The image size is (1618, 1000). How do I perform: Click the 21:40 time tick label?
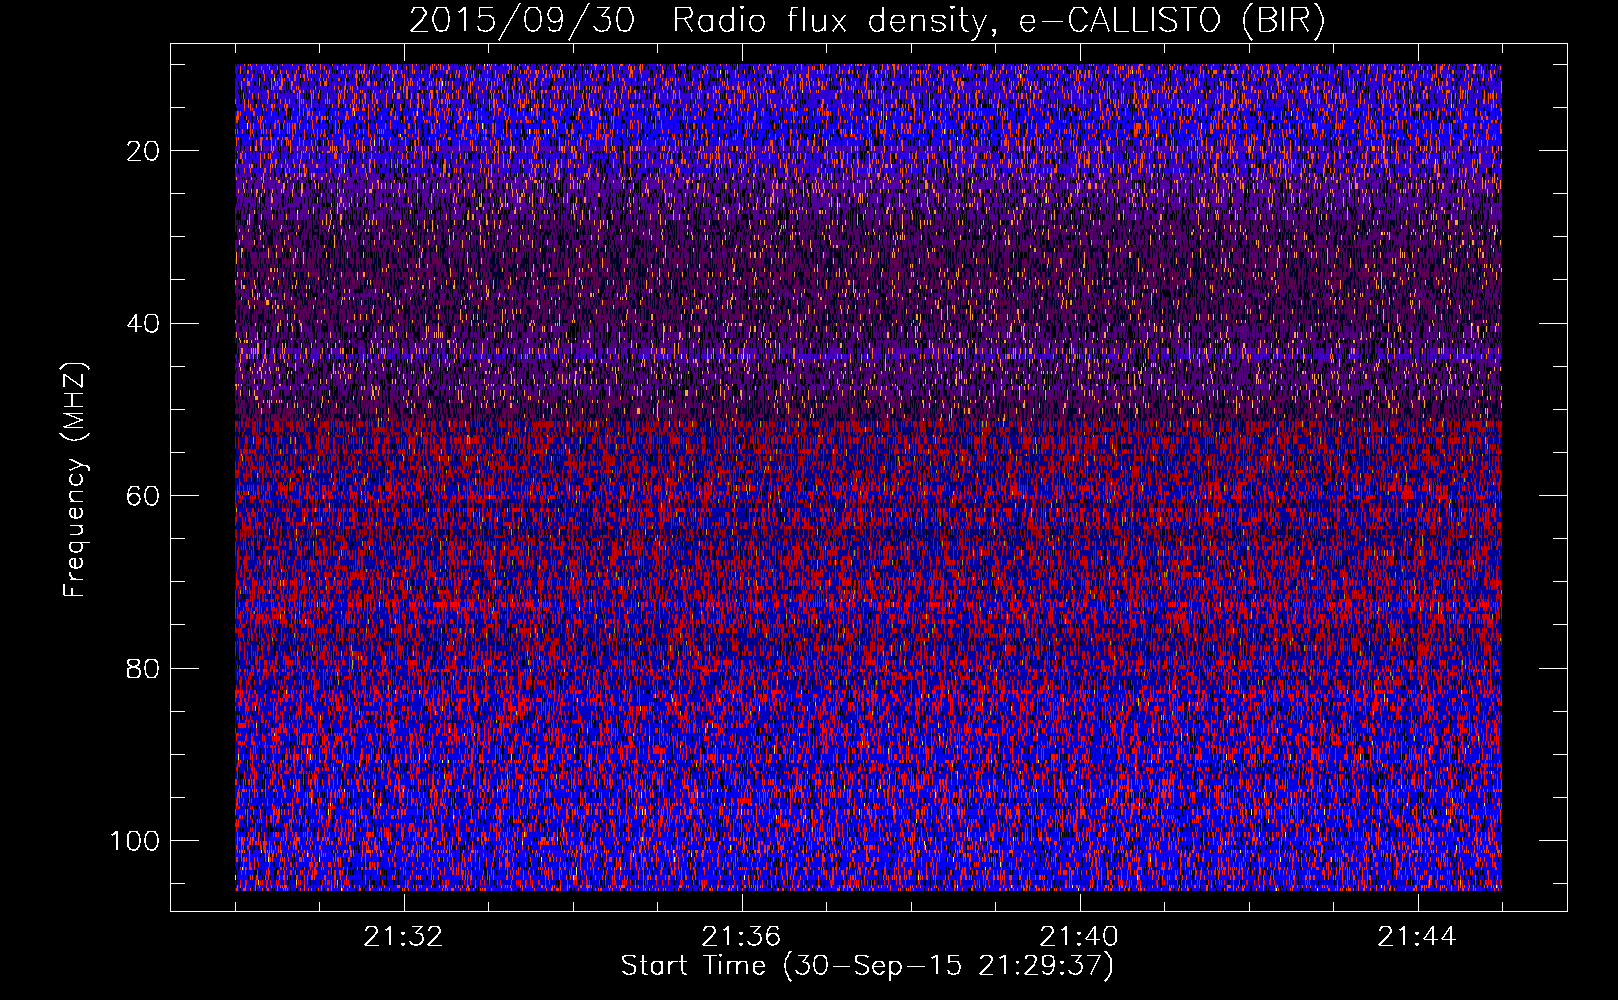point(1080,937)
